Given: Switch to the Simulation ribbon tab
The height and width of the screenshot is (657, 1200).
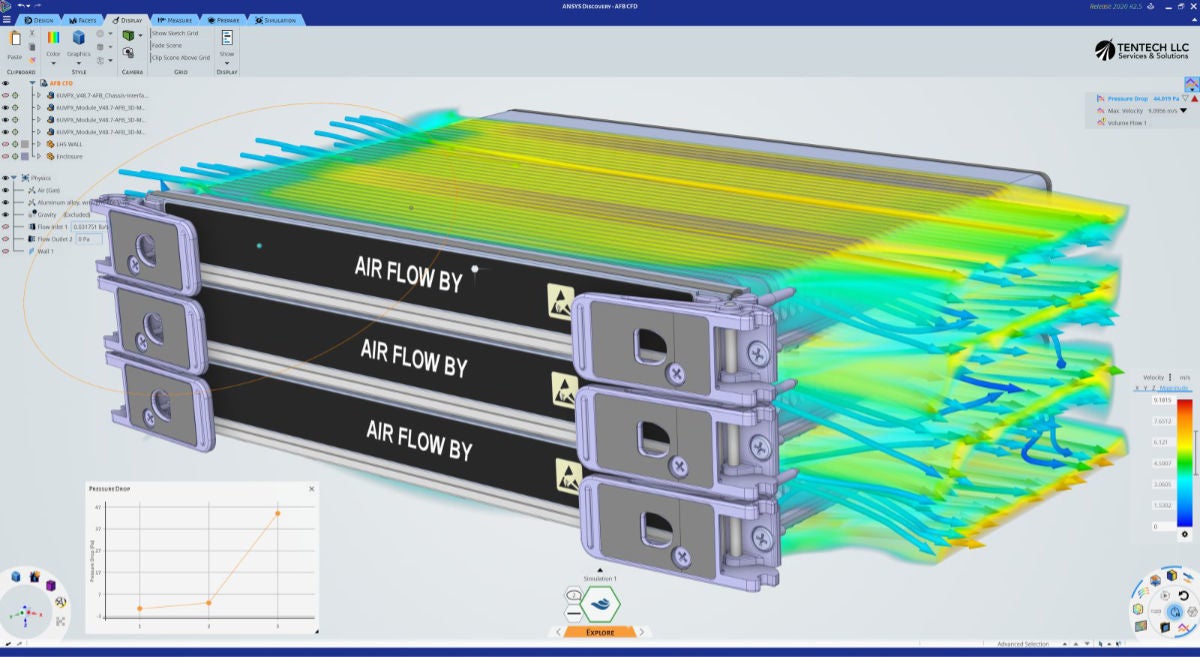Looking at the screenshot, I should [x=273, y=20].
